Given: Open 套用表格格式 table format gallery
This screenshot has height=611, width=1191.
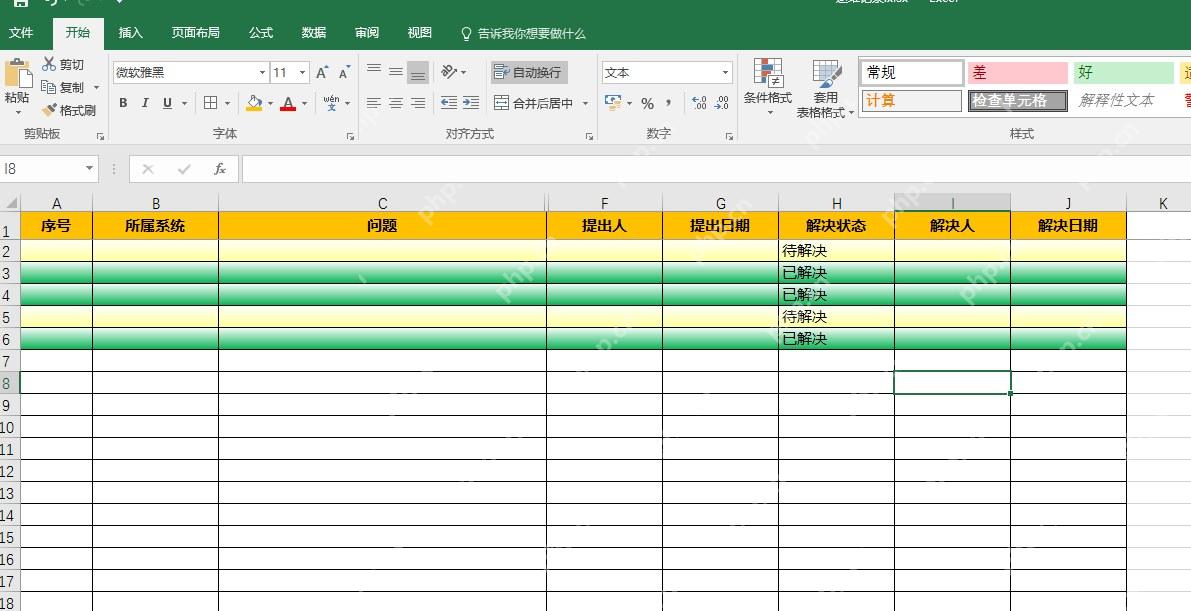Looking at the screenshot, I should tap(826, 88).
